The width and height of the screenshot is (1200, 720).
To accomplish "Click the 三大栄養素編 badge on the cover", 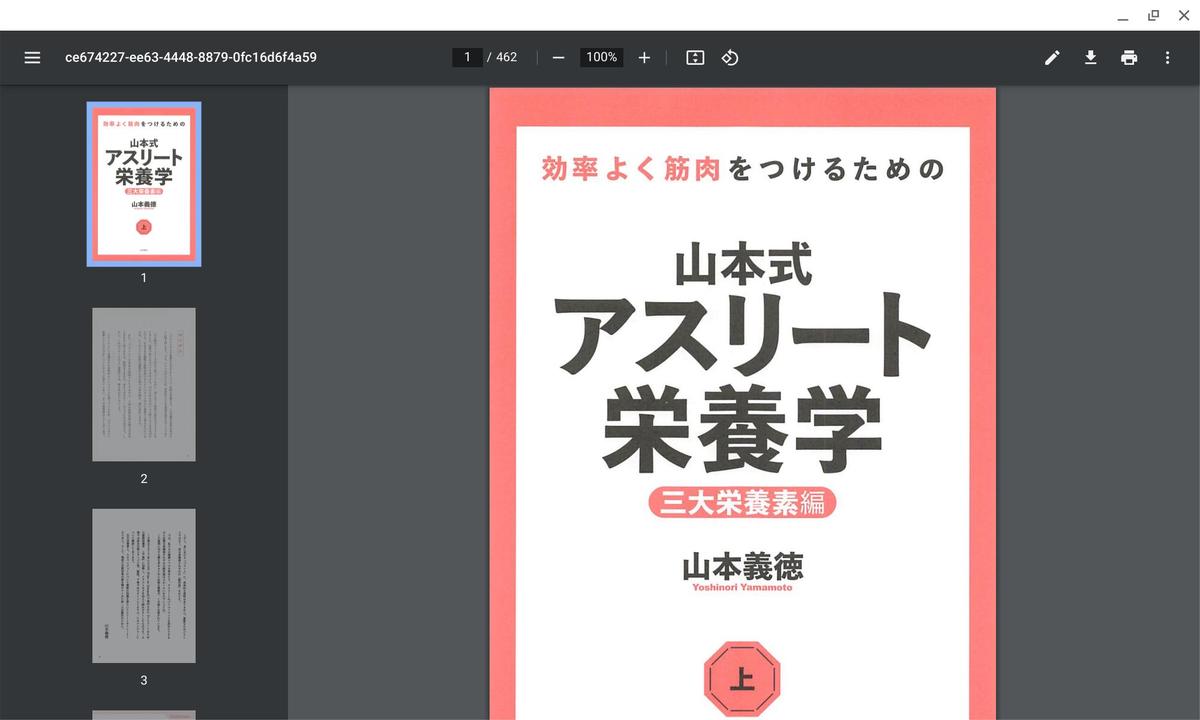I will coord(742,502).
